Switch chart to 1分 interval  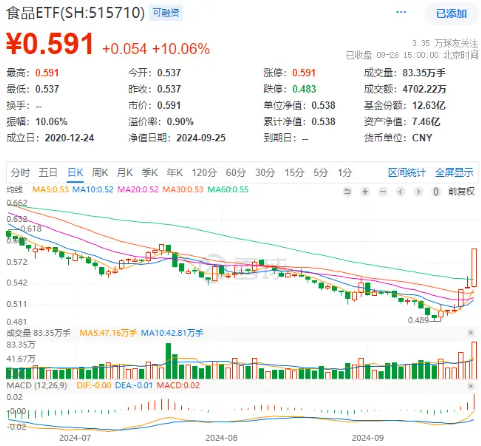pos(345,172)
